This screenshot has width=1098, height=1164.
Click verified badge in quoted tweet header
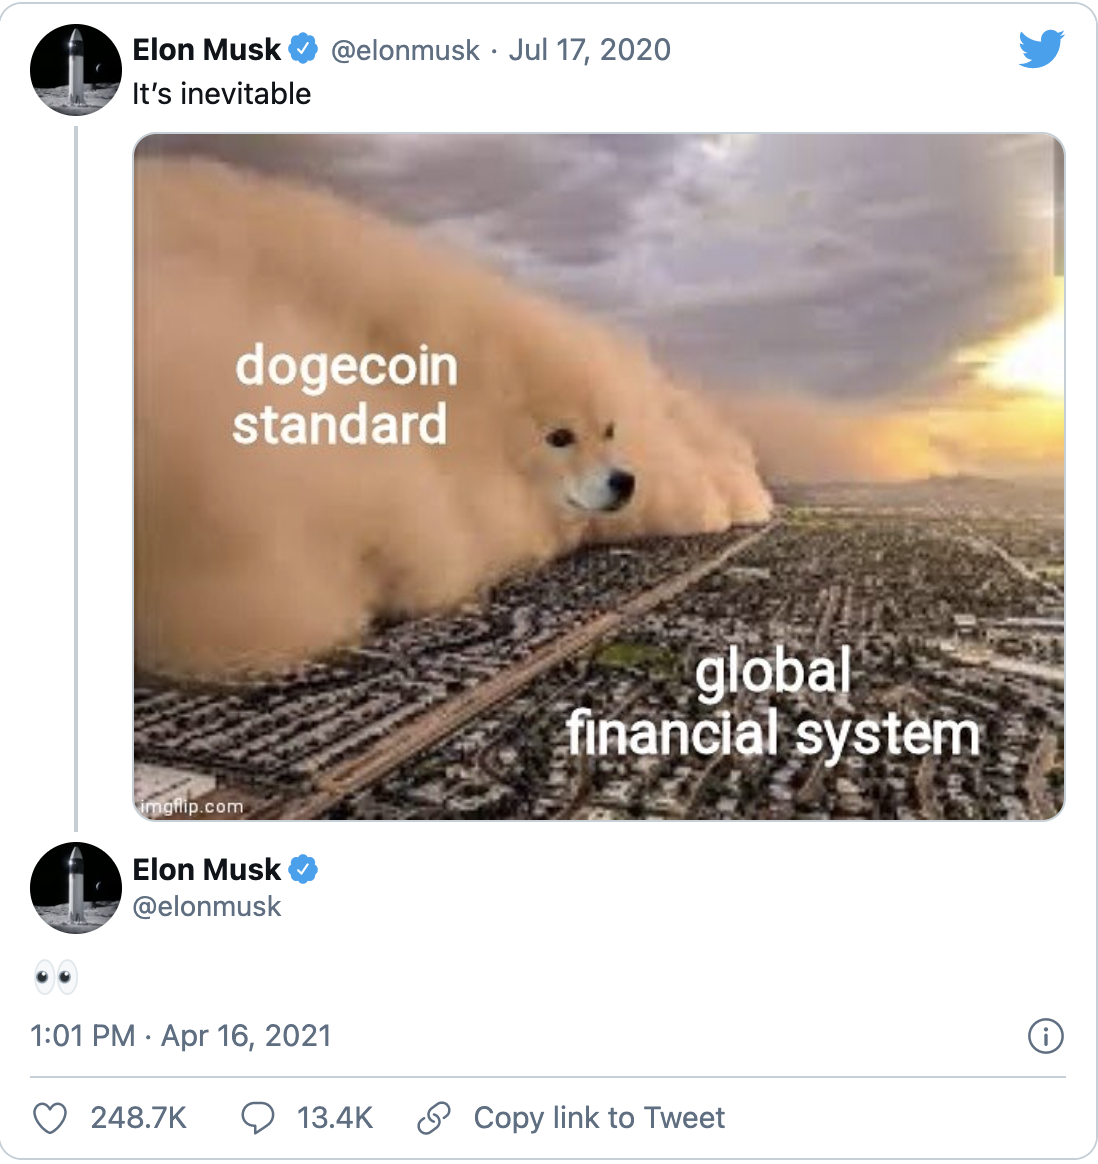coord(303,49)
